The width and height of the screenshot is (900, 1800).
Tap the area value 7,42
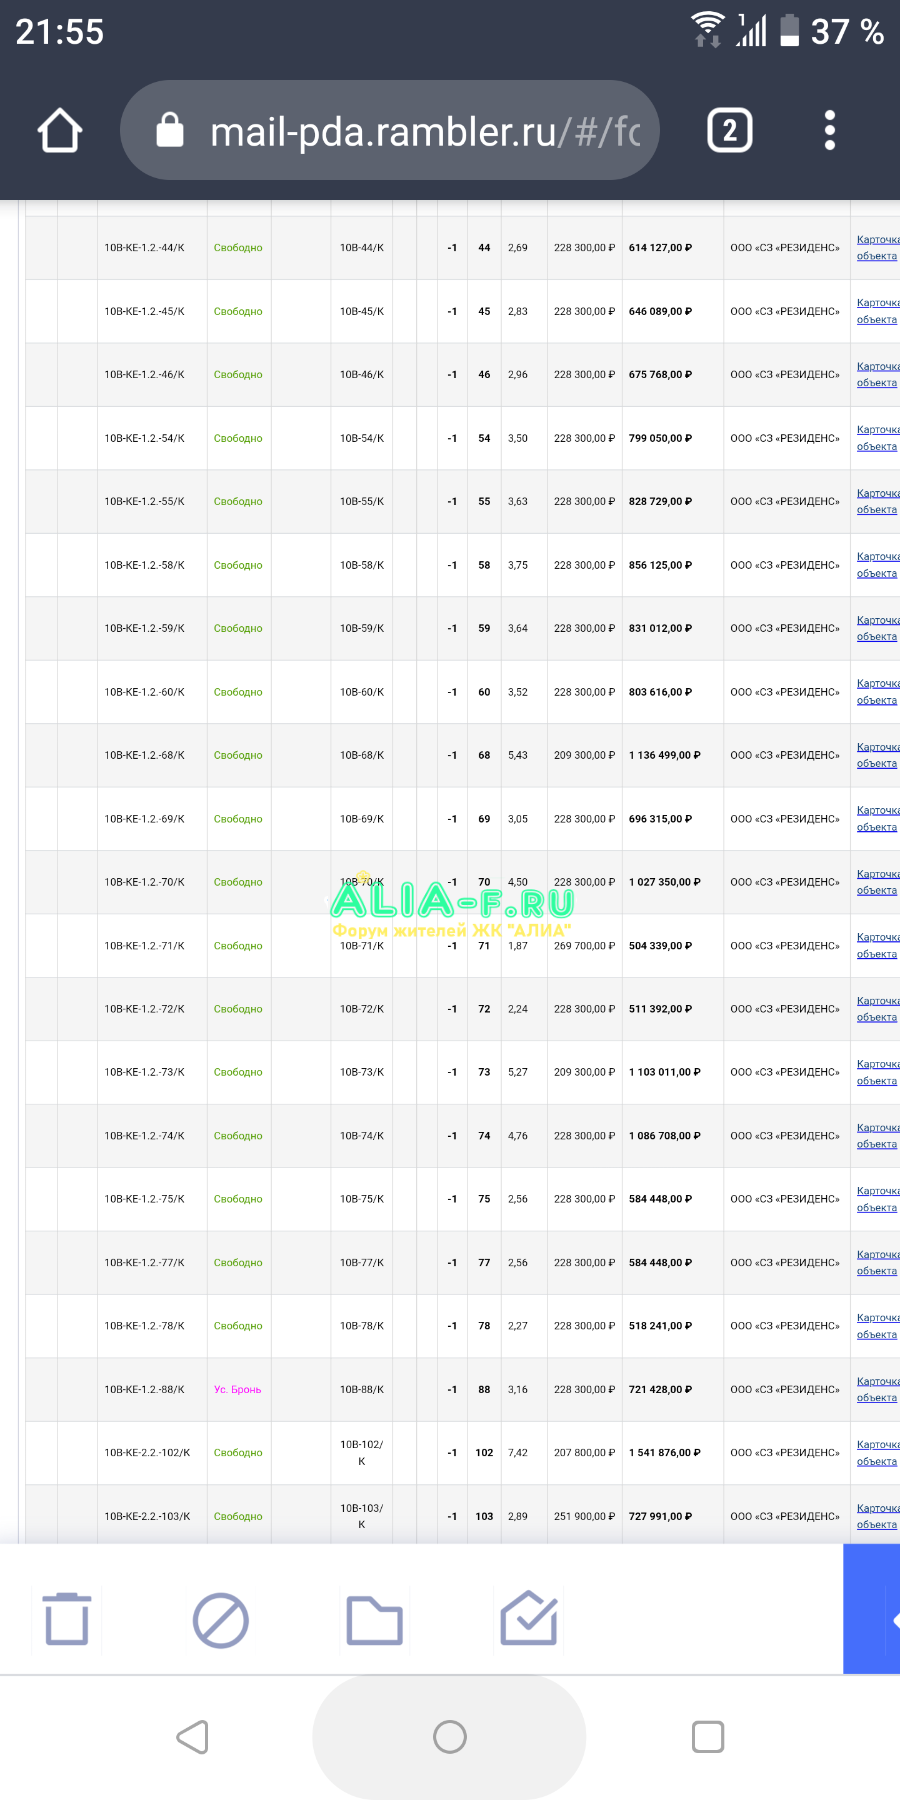click(518, 1453)
